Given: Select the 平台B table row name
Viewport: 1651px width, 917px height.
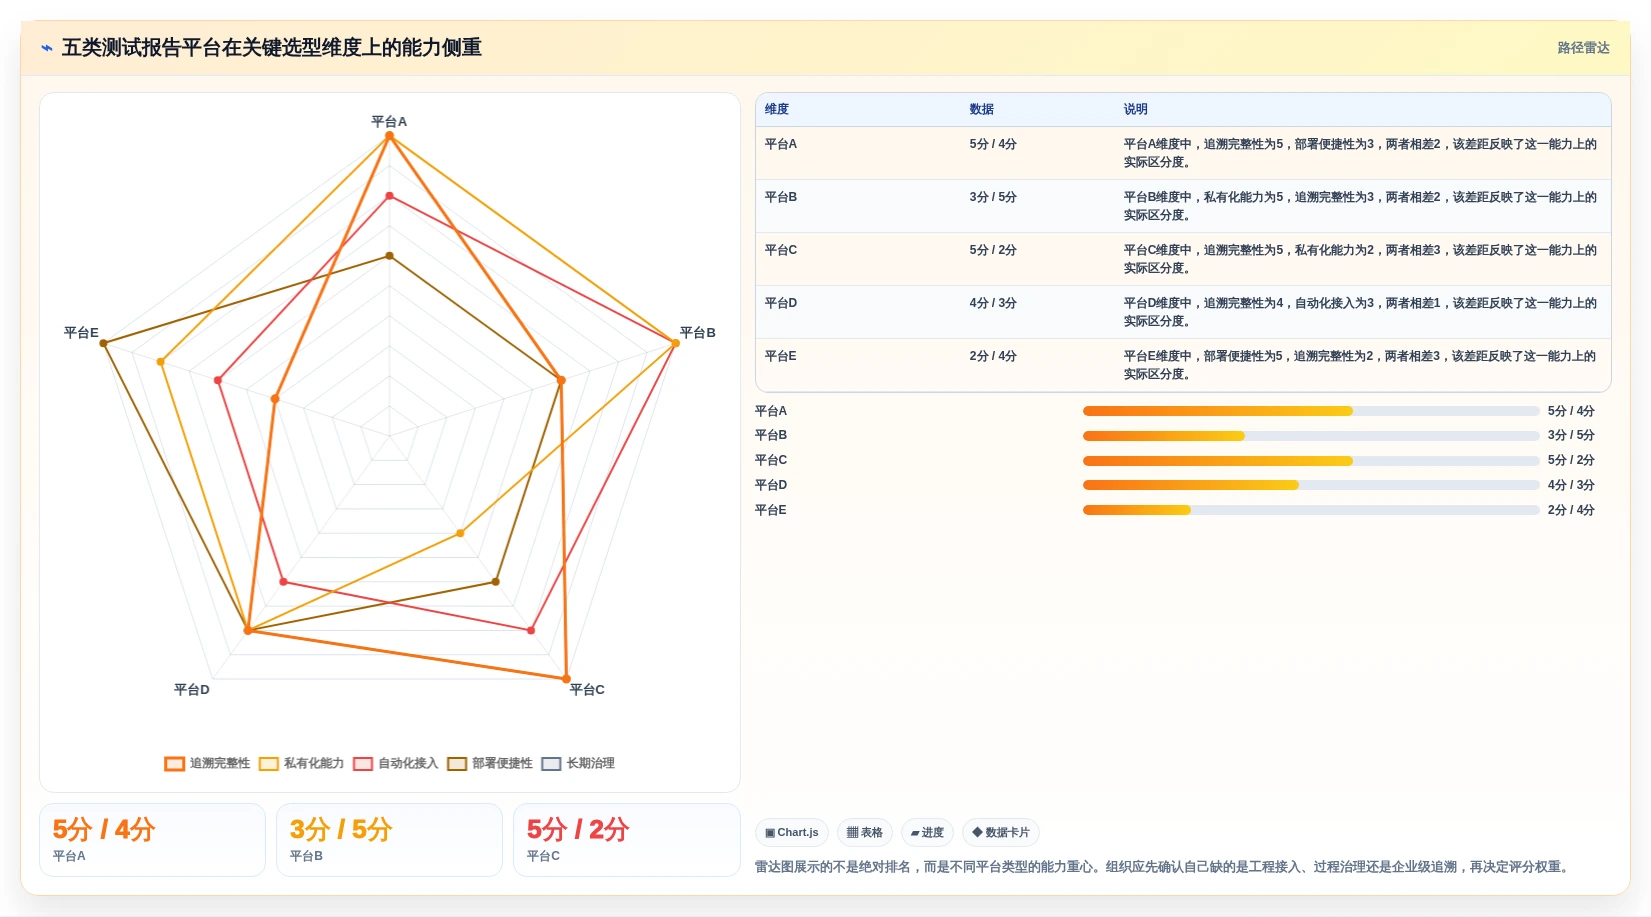Looking at the screenshot, I should (x=781, y=197).
